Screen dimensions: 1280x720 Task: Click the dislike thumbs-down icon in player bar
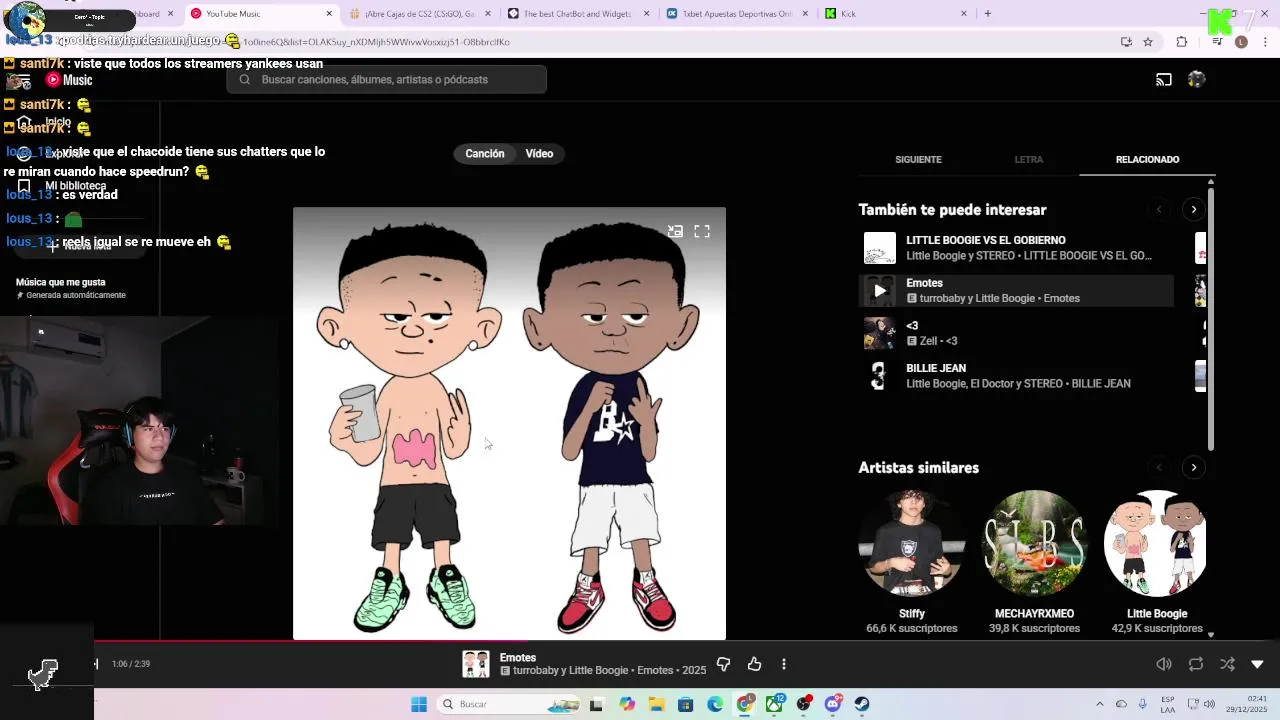[724, 664]
